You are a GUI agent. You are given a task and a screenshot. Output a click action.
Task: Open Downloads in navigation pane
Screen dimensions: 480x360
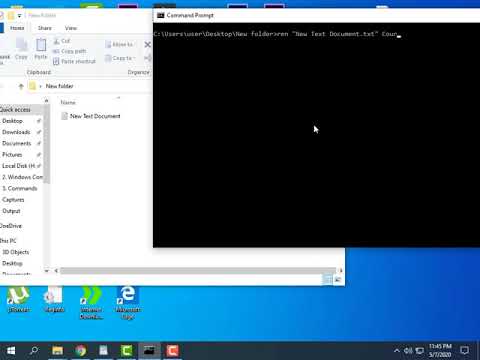click(x=16, y=132)
